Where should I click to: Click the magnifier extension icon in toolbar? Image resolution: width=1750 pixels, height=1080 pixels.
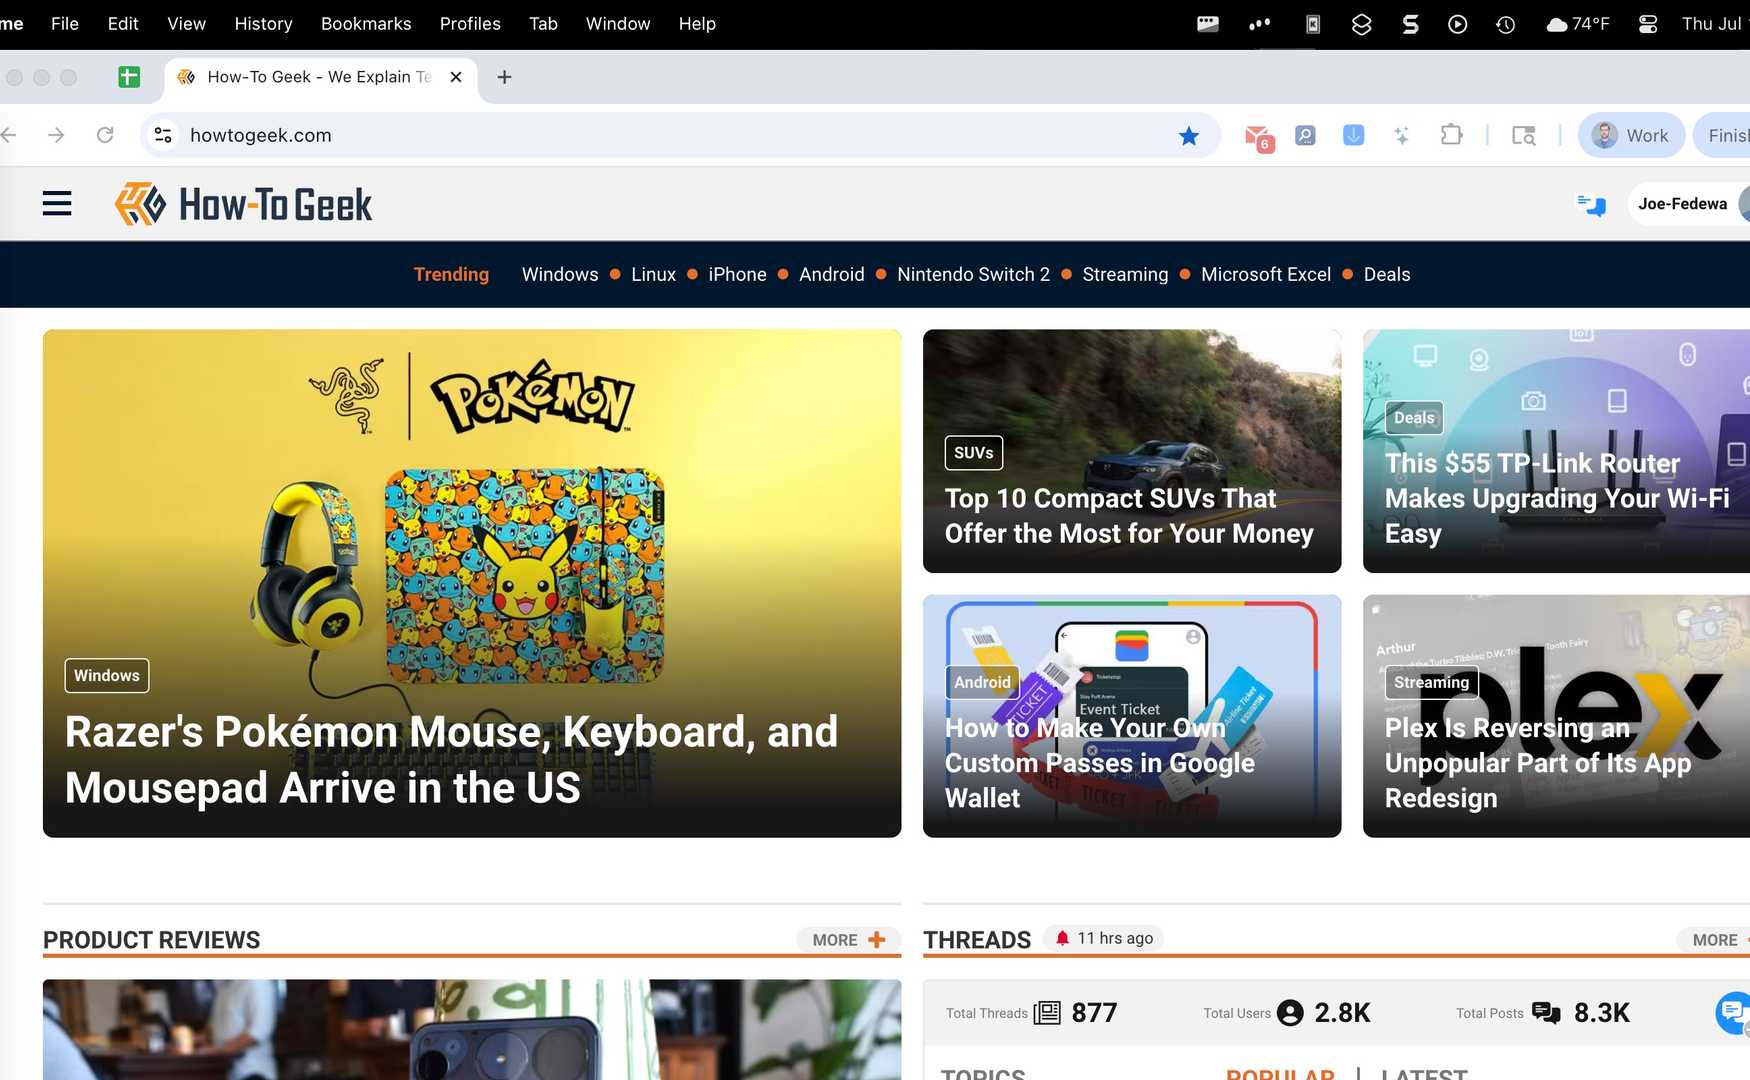1305,135
